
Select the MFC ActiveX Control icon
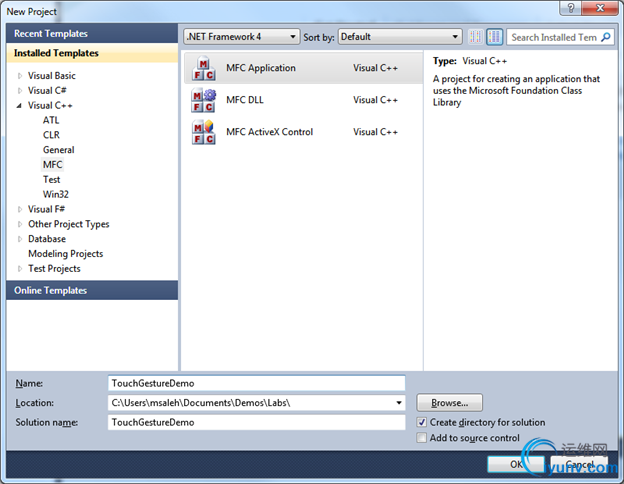tap(203, 132)
